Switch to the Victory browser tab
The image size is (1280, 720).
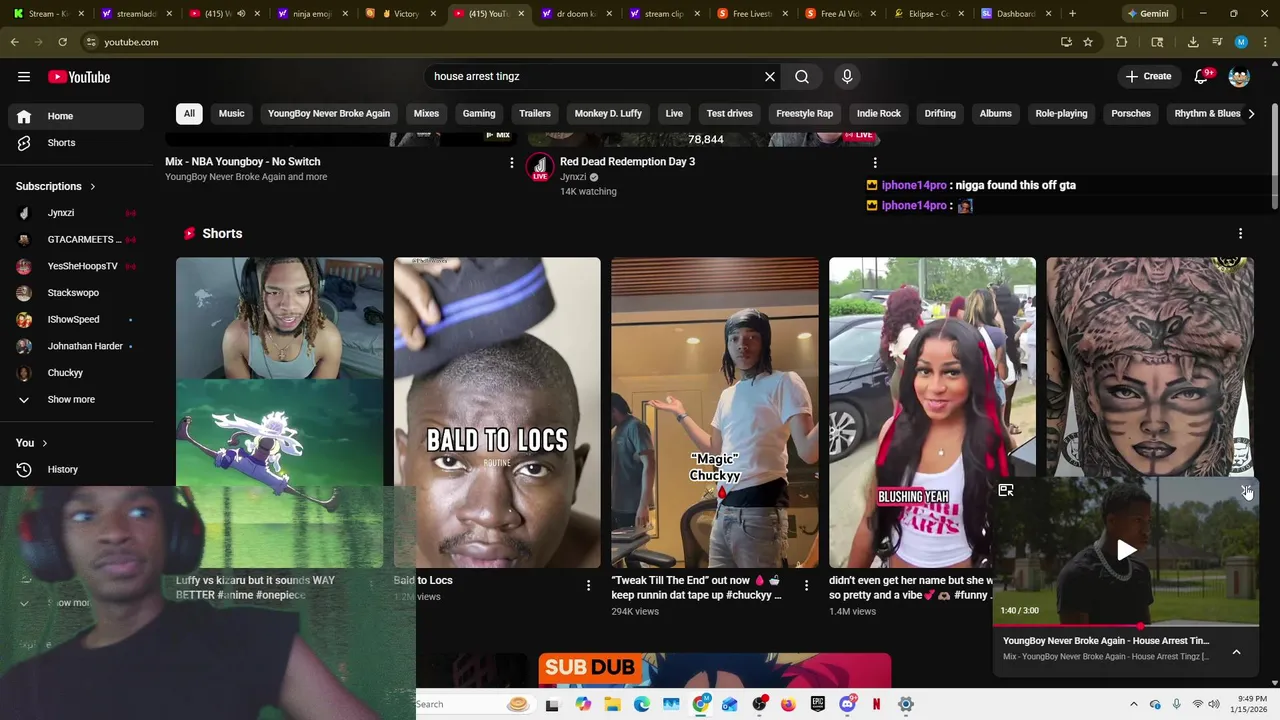(400, 14)
